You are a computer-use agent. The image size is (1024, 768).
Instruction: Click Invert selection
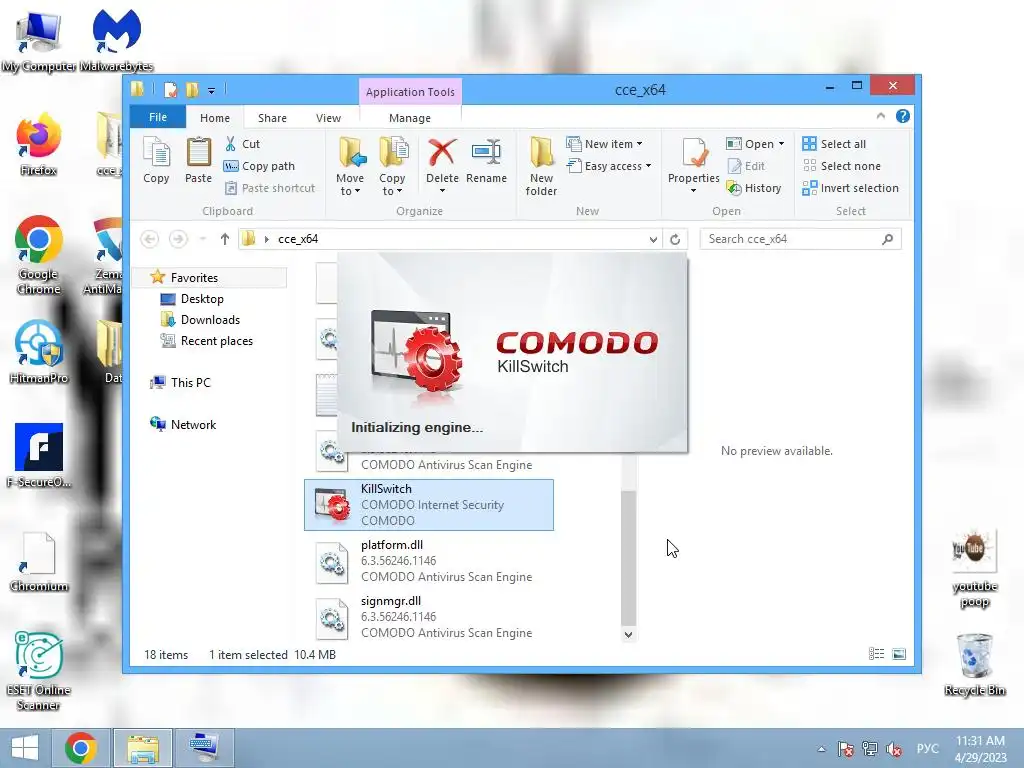(x=850, y=188)
